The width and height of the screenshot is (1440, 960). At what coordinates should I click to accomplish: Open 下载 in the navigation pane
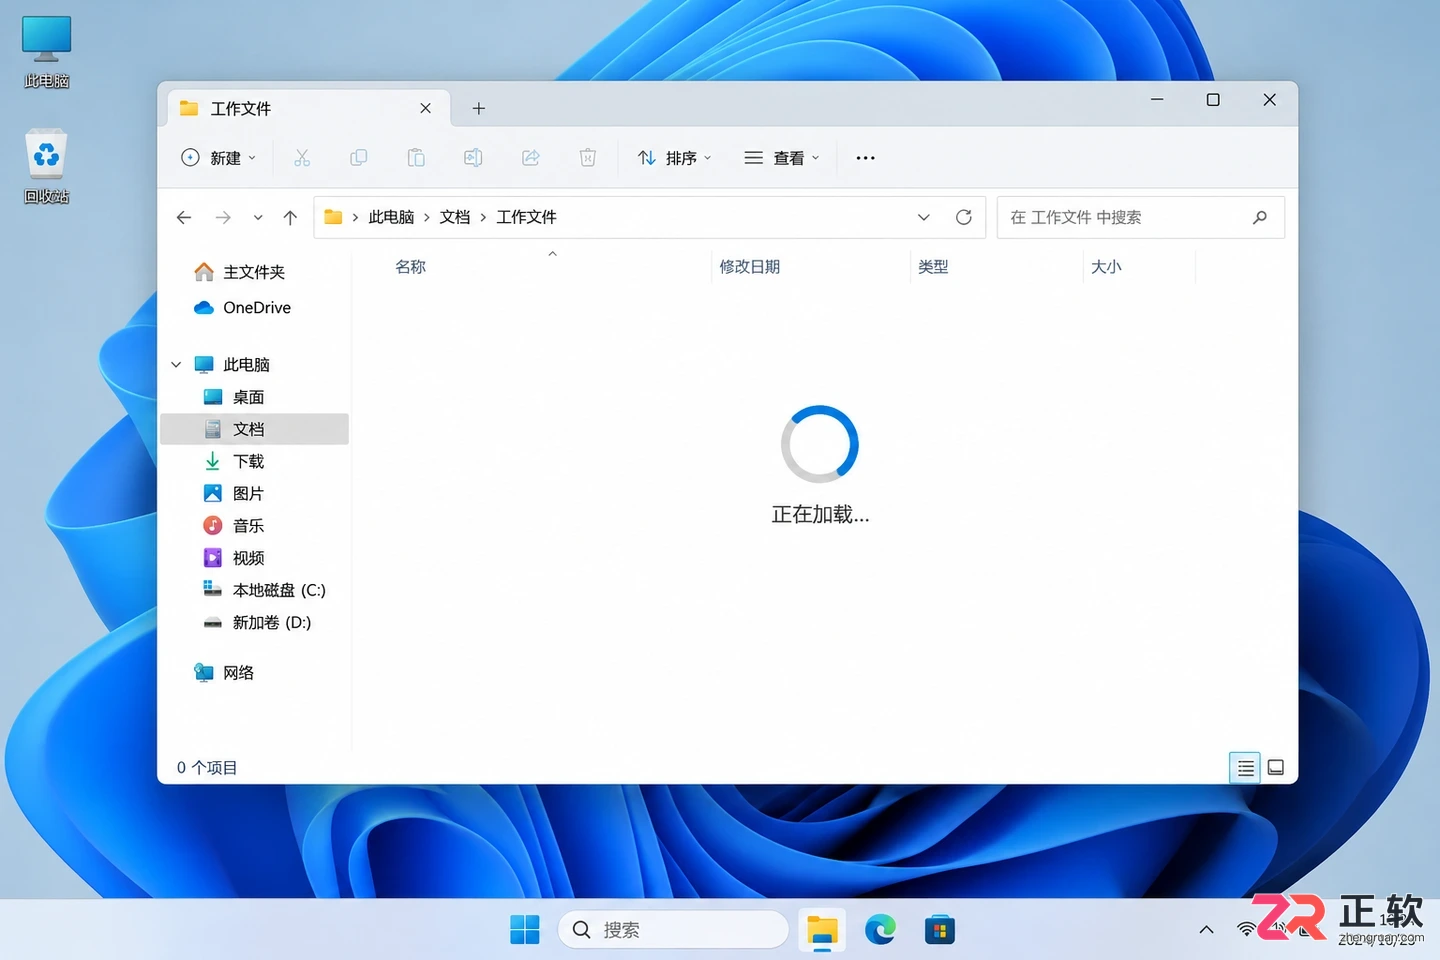pyautogui.click(x=234, y=461)
